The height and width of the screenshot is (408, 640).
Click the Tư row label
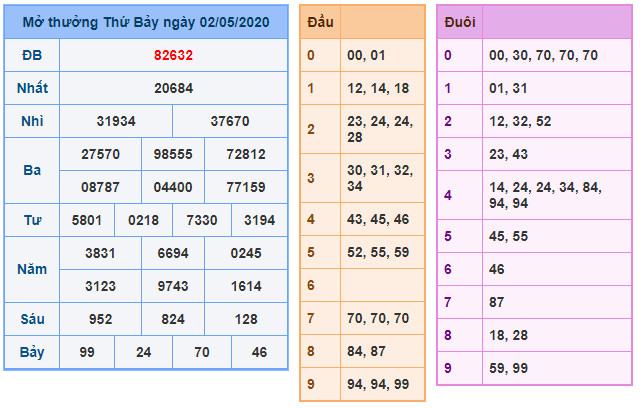(x=32, y=220)
